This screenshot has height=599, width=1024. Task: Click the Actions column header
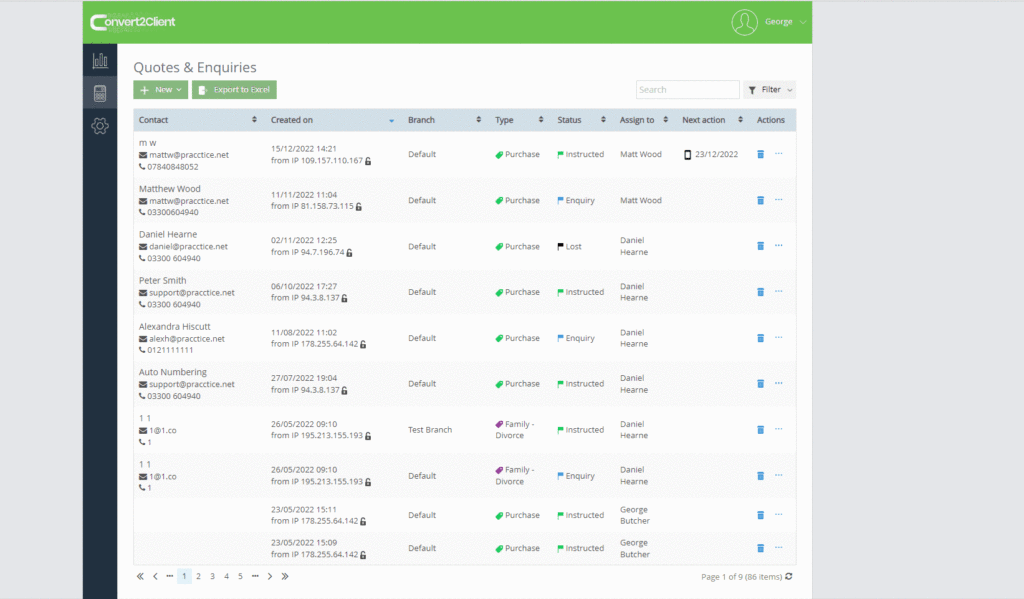(771, 120)
